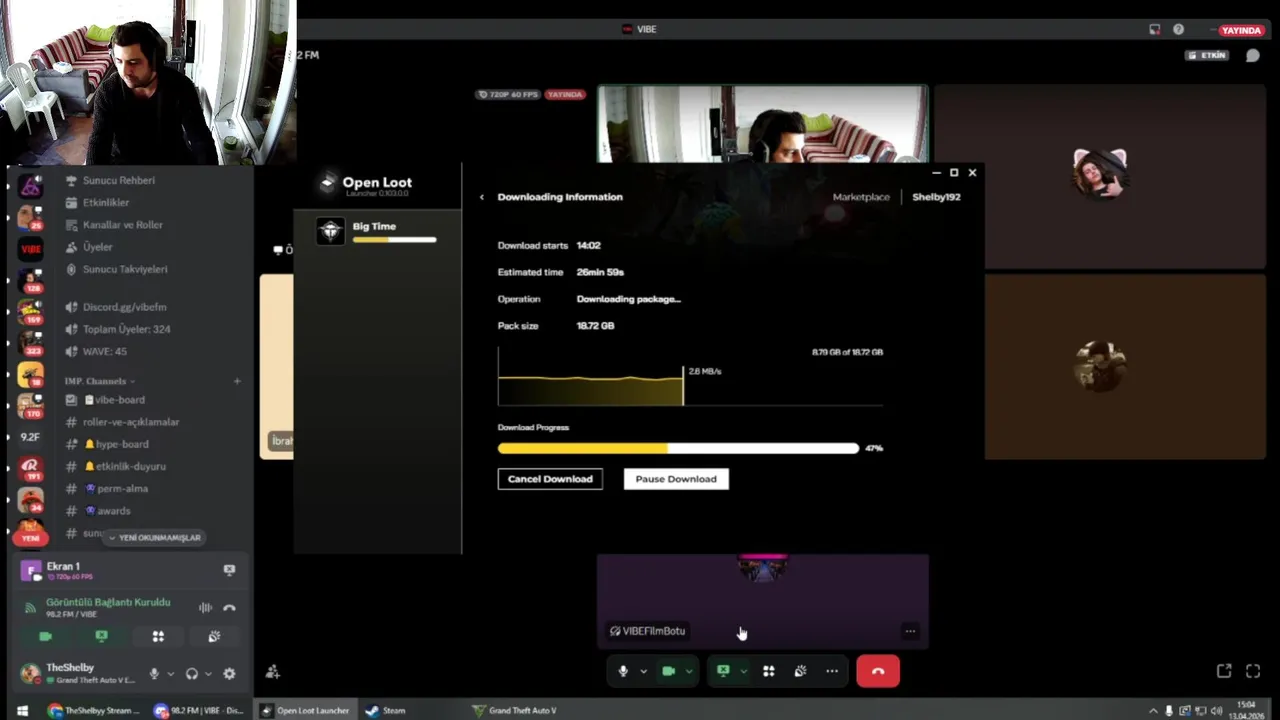Image resolution: width=1280 pixels, height=720 pixels.
Task: Open input device chevron in user panel
Action: pyautogui.click(x=170, y=674)
